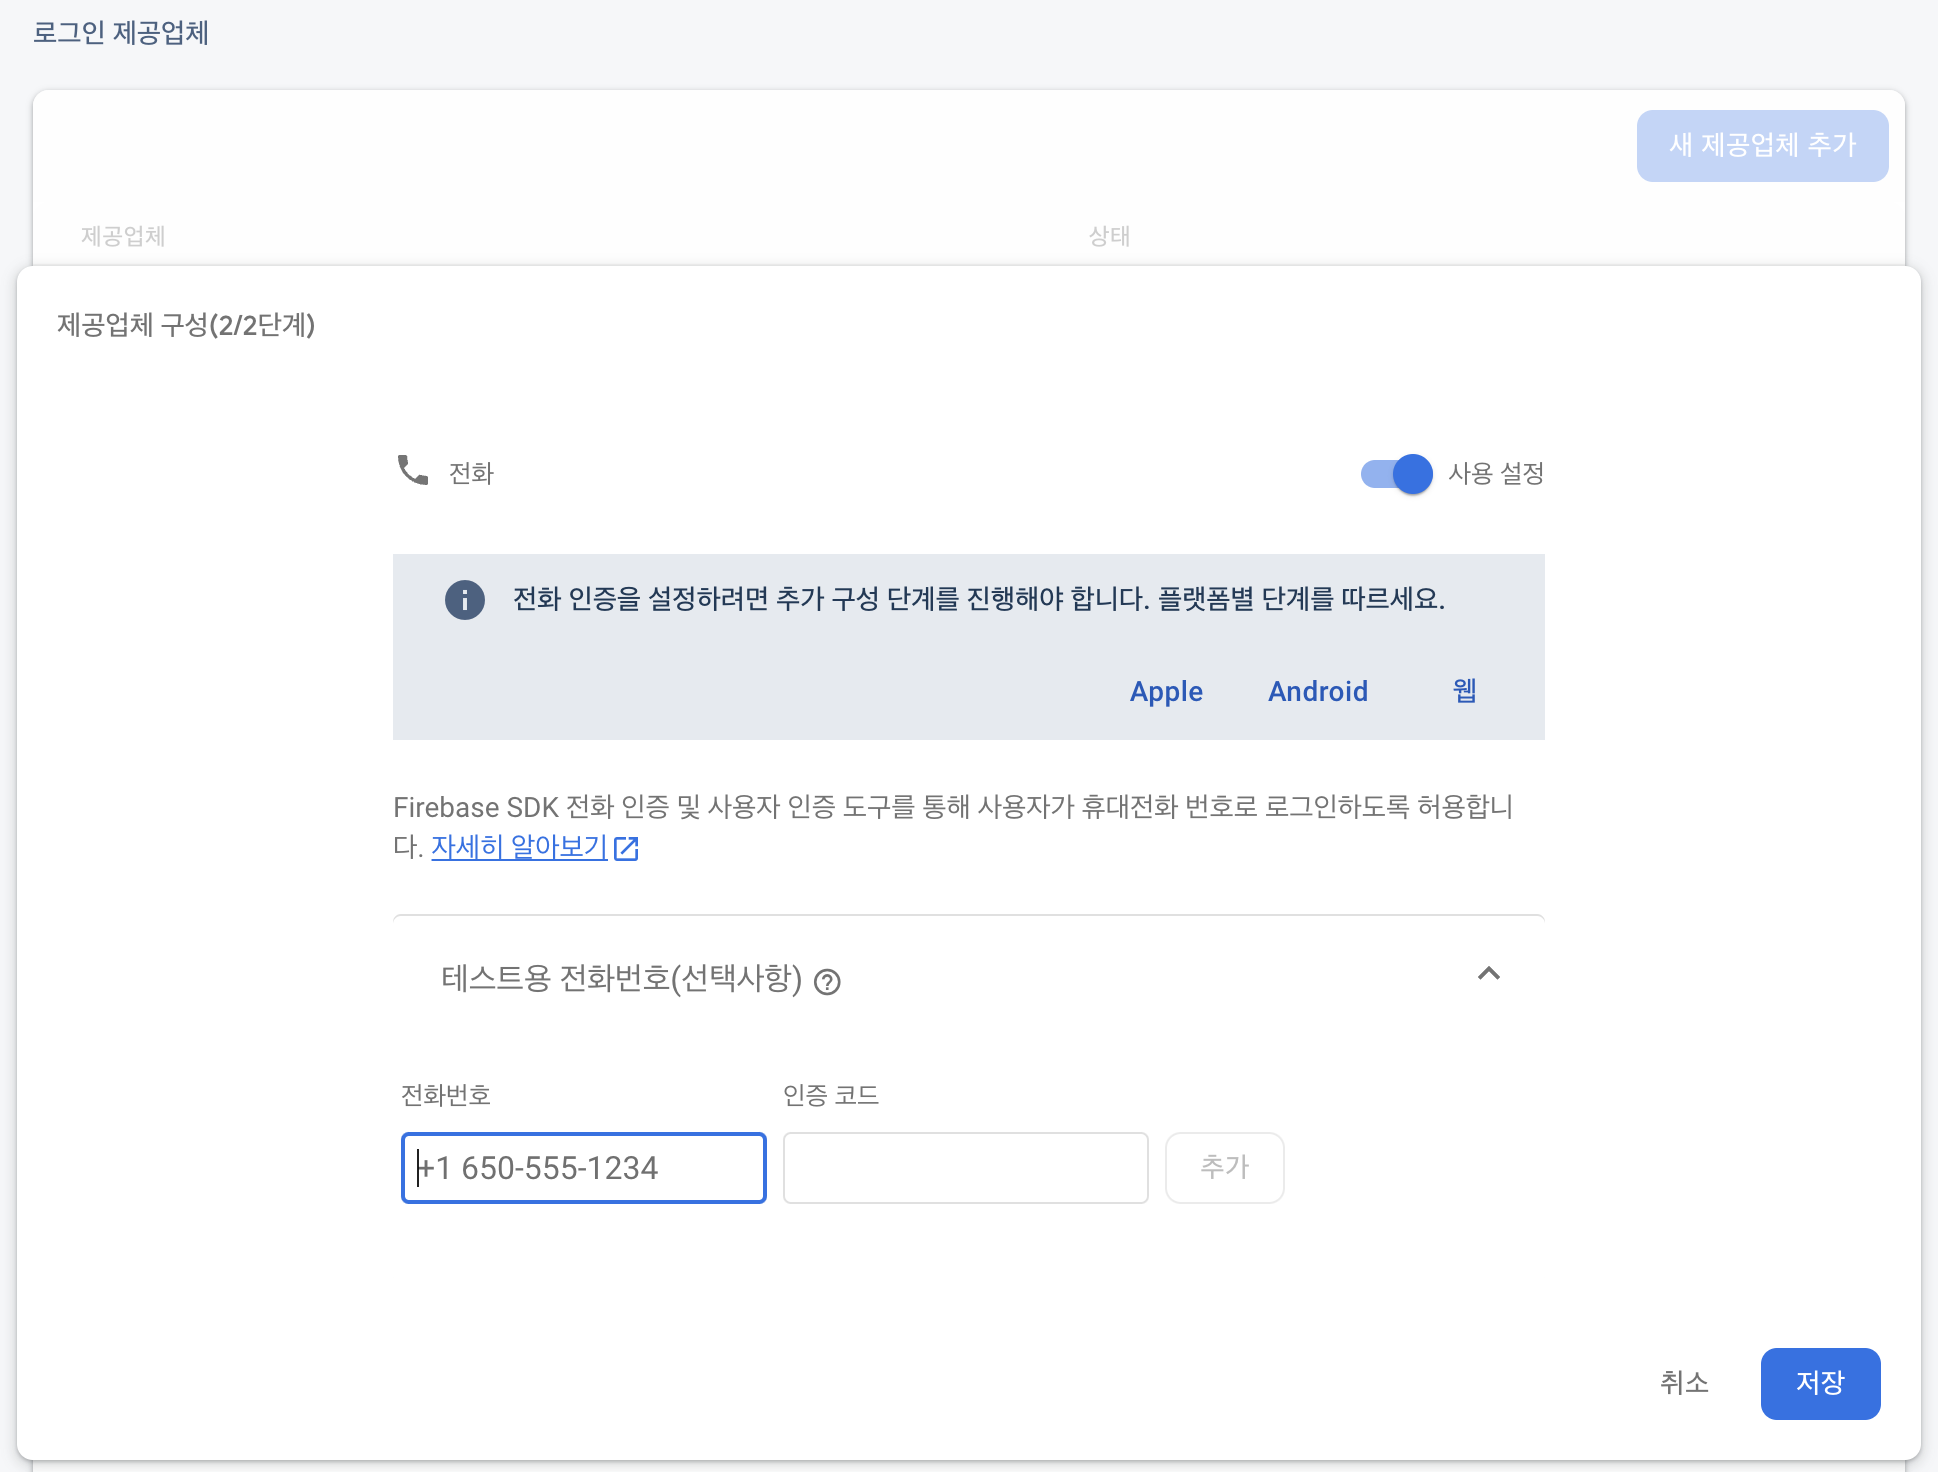Screen dimensions: 1938x1472
Task: Collapse the 테스트용 전화번호 section chevron
Action: [x=1488, y=974]
